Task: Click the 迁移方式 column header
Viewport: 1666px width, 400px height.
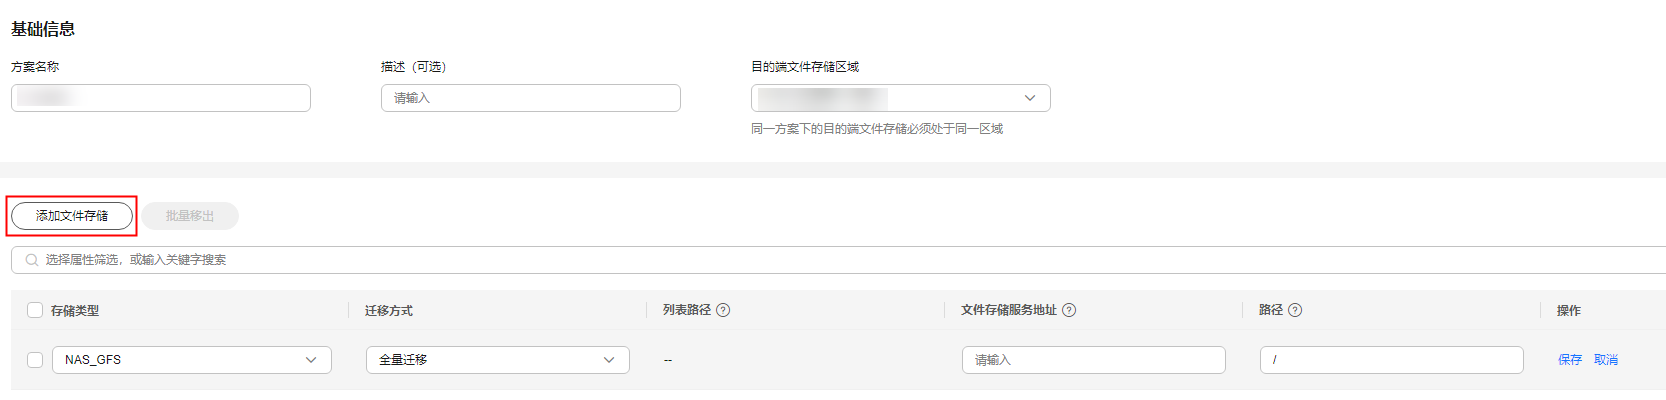Action: click(x=389, y=311)
